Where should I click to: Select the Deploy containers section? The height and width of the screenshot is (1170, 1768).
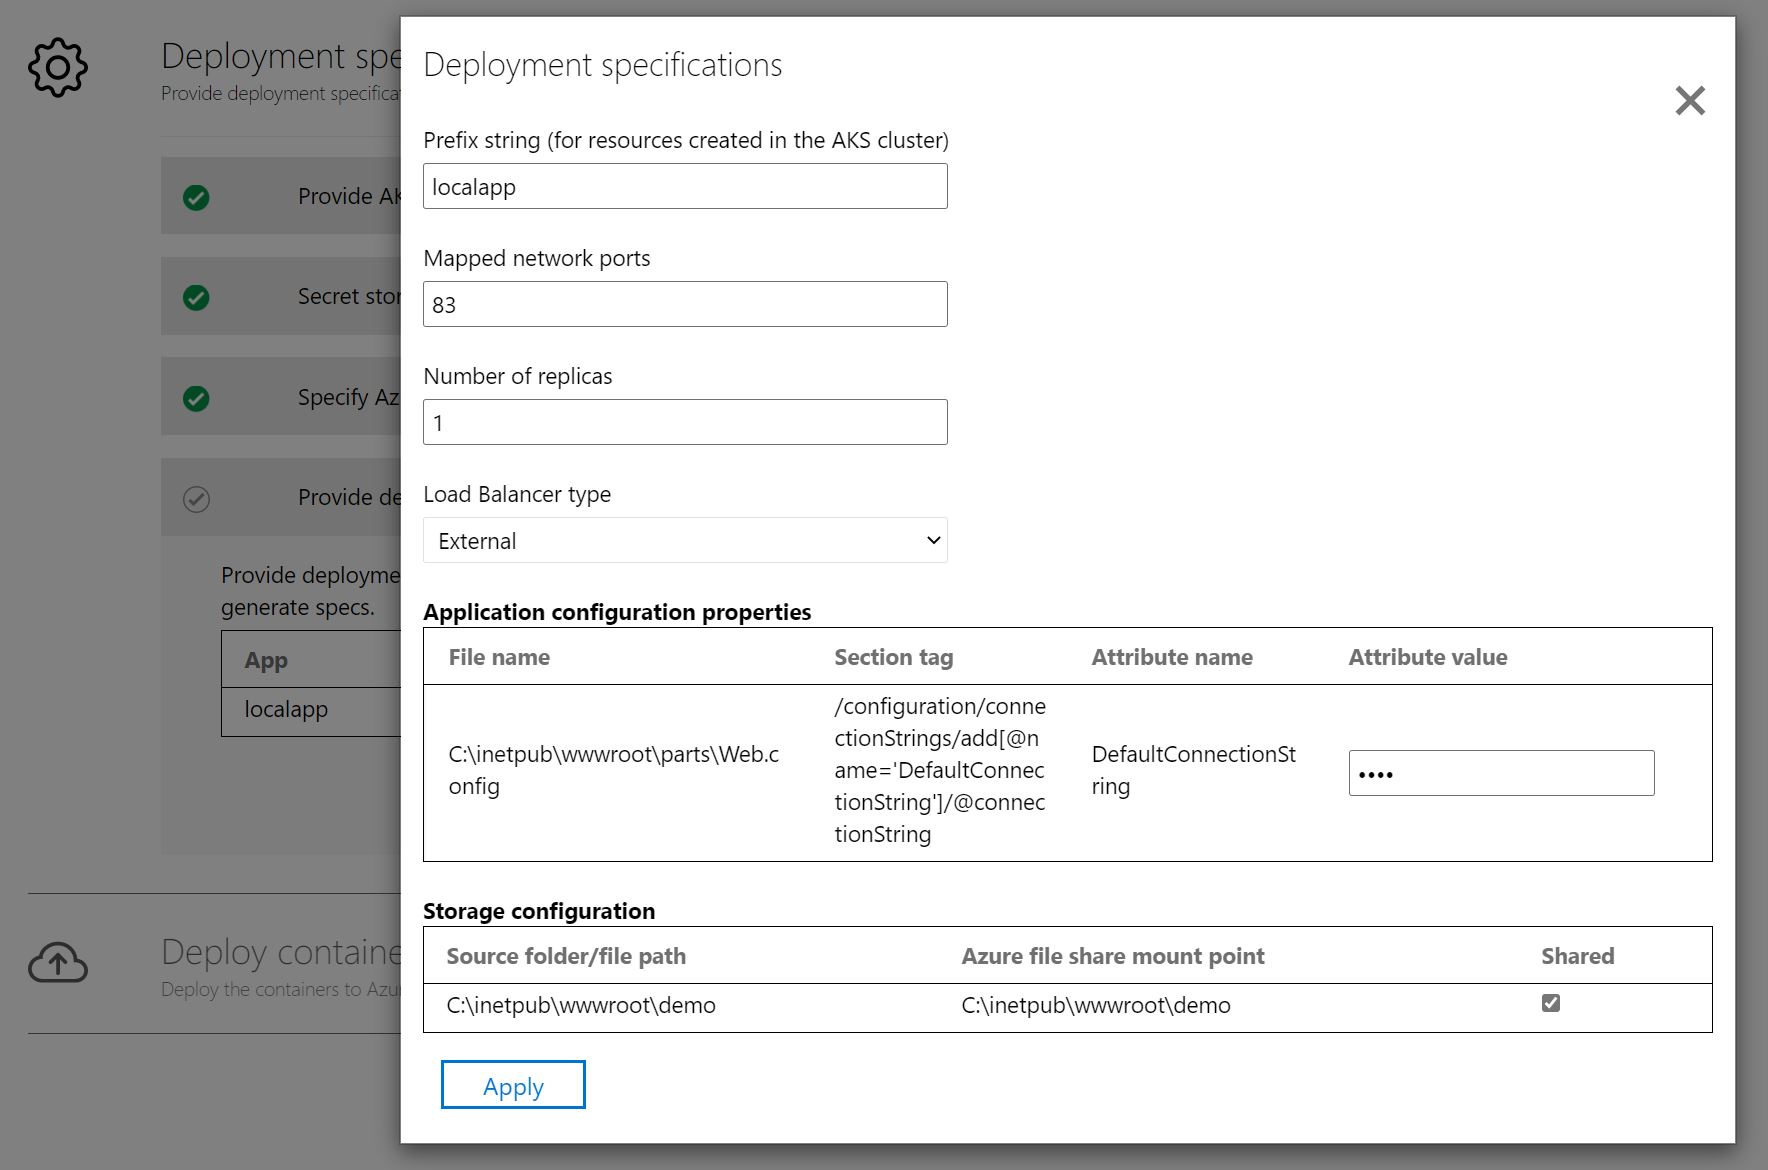(x=280, y=952)
